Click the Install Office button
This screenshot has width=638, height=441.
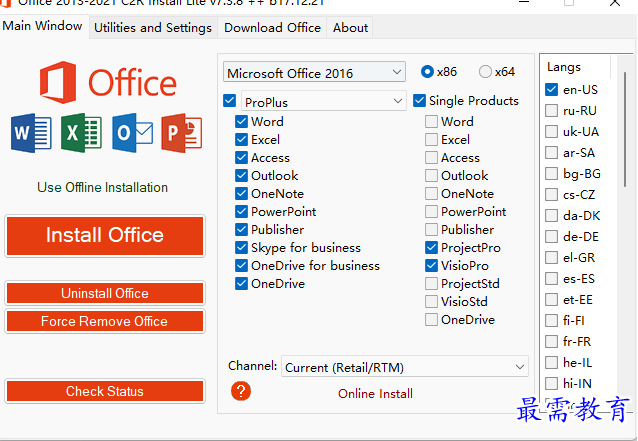(x=105, y=236)
